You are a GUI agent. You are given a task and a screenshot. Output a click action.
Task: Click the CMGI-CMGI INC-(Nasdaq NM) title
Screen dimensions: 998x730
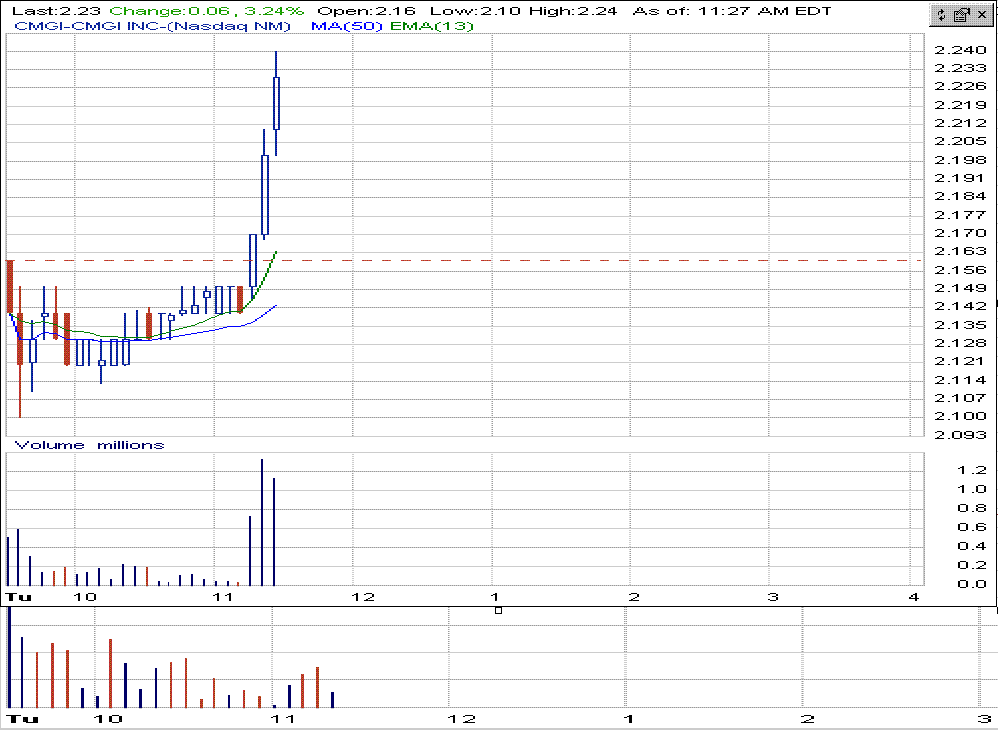(x=152, y=26)
